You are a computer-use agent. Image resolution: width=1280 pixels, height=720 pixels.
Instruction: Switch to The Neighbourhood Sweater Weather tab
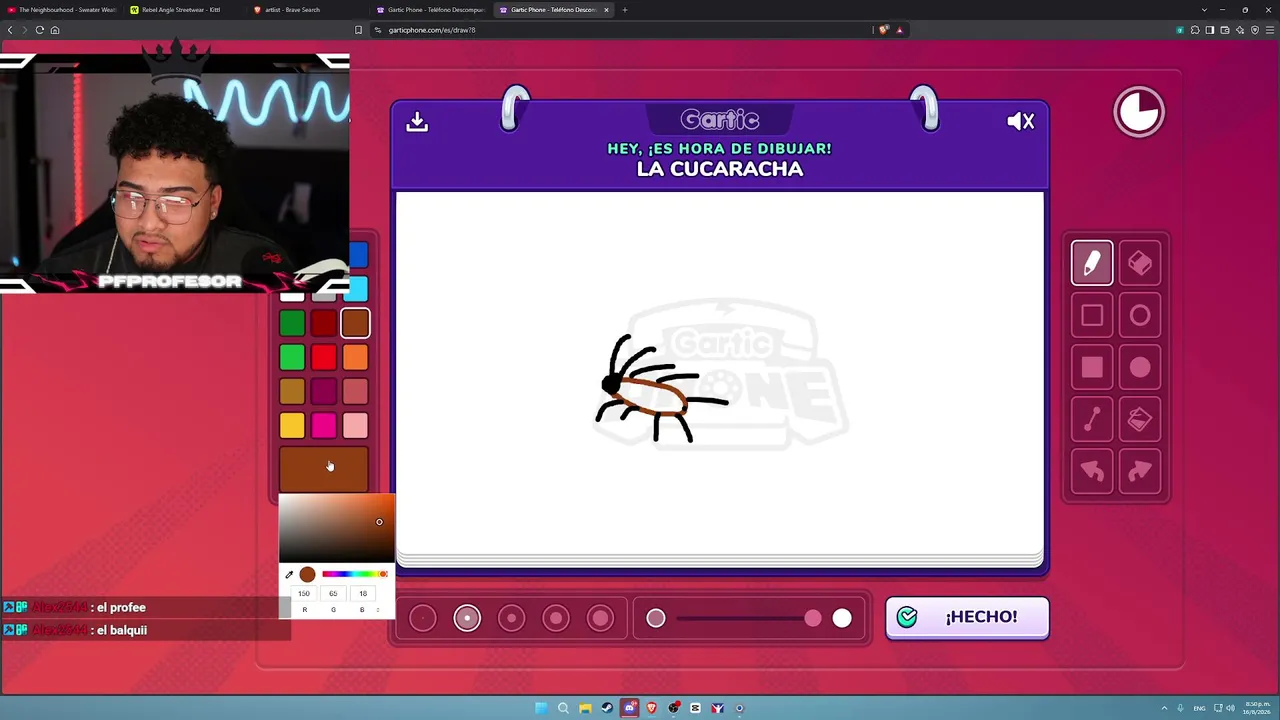pos(62,10)
